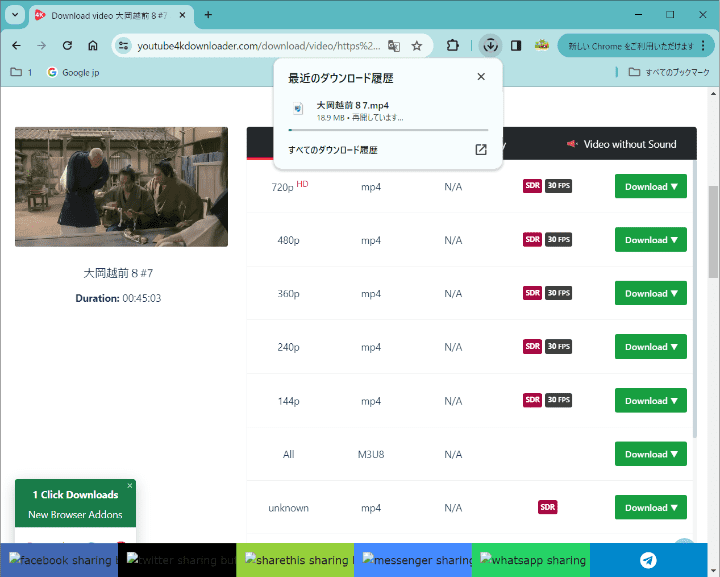
Task: Go to the browser home page icon
Action: (x=93, y=45)
